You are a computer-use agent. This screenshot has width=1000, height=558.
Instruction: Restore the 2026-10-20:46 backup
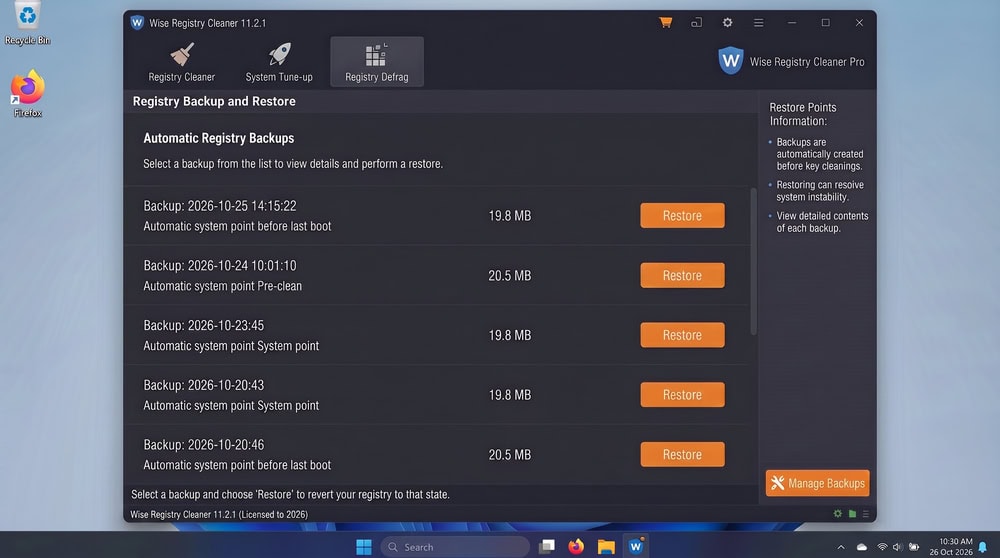(682, 455)
